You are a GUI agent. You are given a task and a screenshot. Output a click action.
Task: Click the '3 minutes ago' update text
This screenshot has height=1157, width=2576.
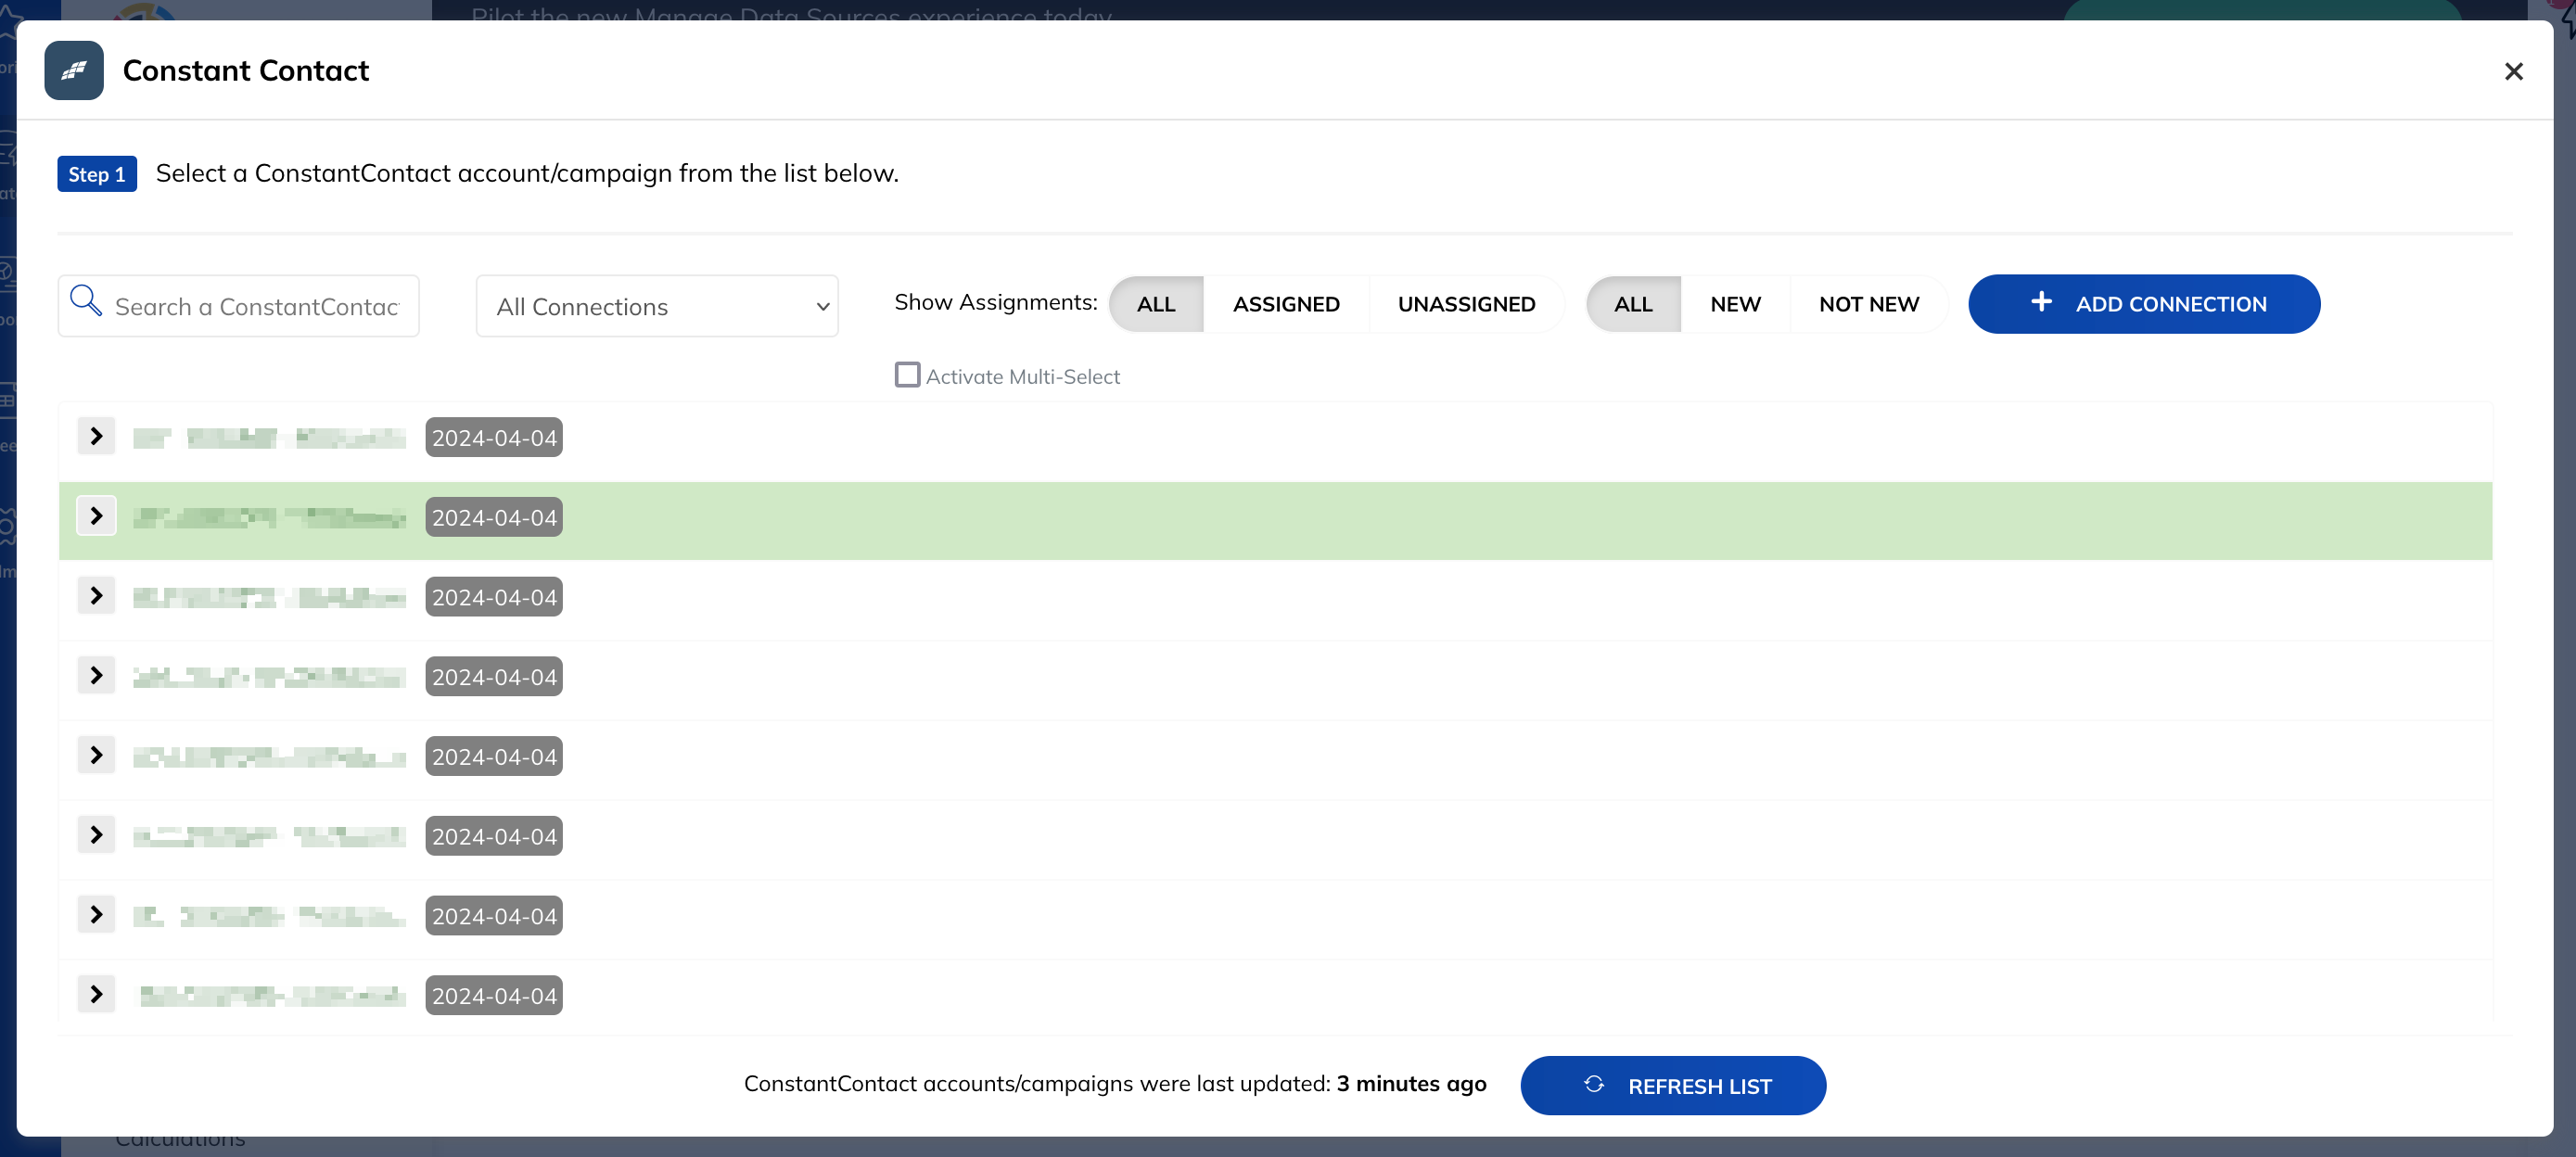pyautogui.click(x=1411, y=1084)
